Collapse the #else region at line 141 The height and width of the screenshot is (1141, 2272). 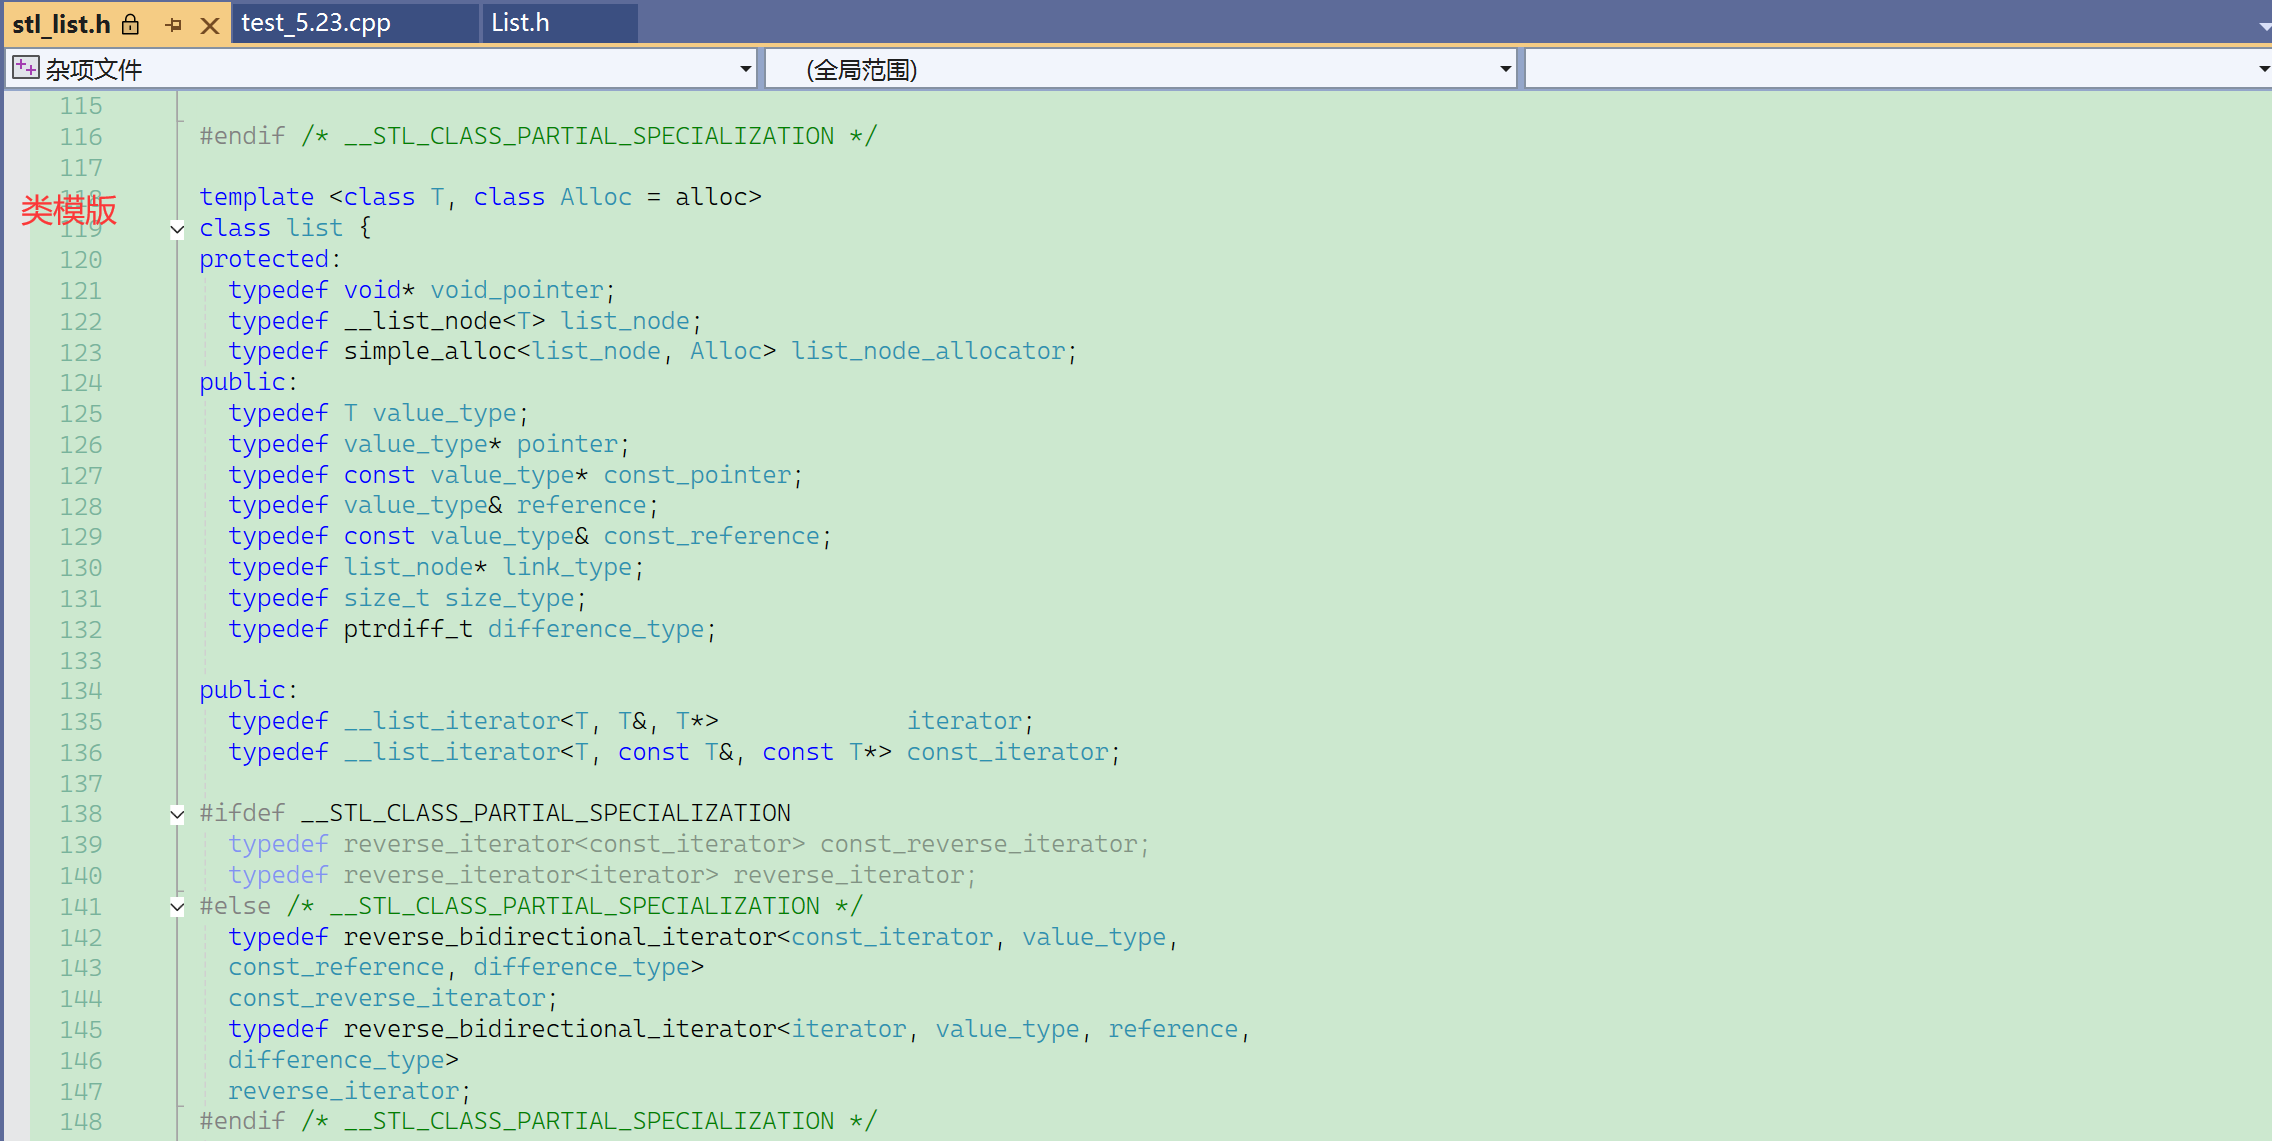[177, 907]
